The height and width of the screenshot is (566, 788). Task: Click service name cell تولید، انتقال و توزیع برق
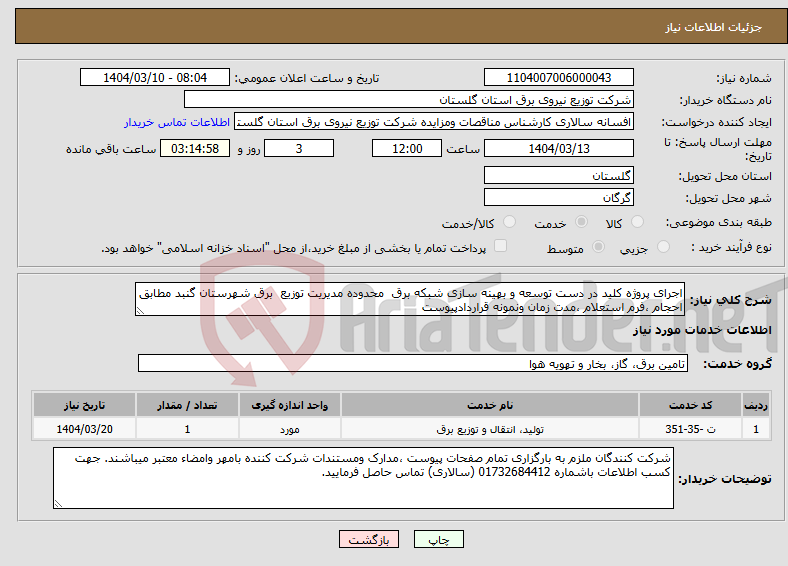(x=490, y=429)
